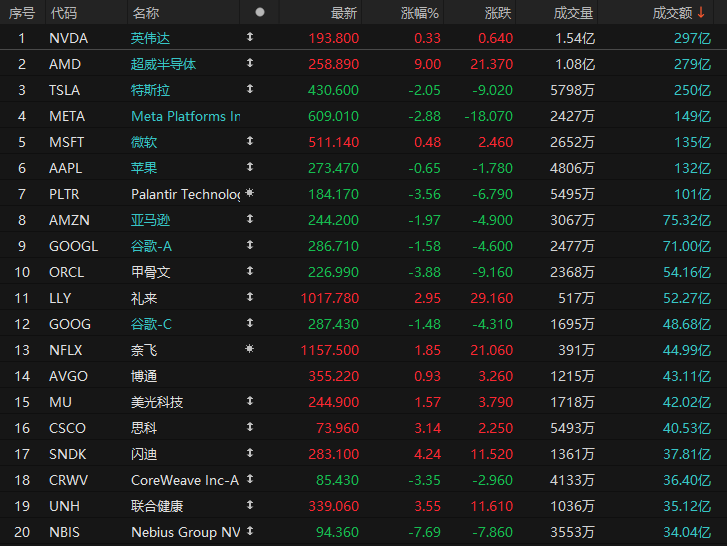The width and height of the screenshot is (727, 546).
Task: Click the up-down arrow icon in NVDA row
Action: point(250,37)
